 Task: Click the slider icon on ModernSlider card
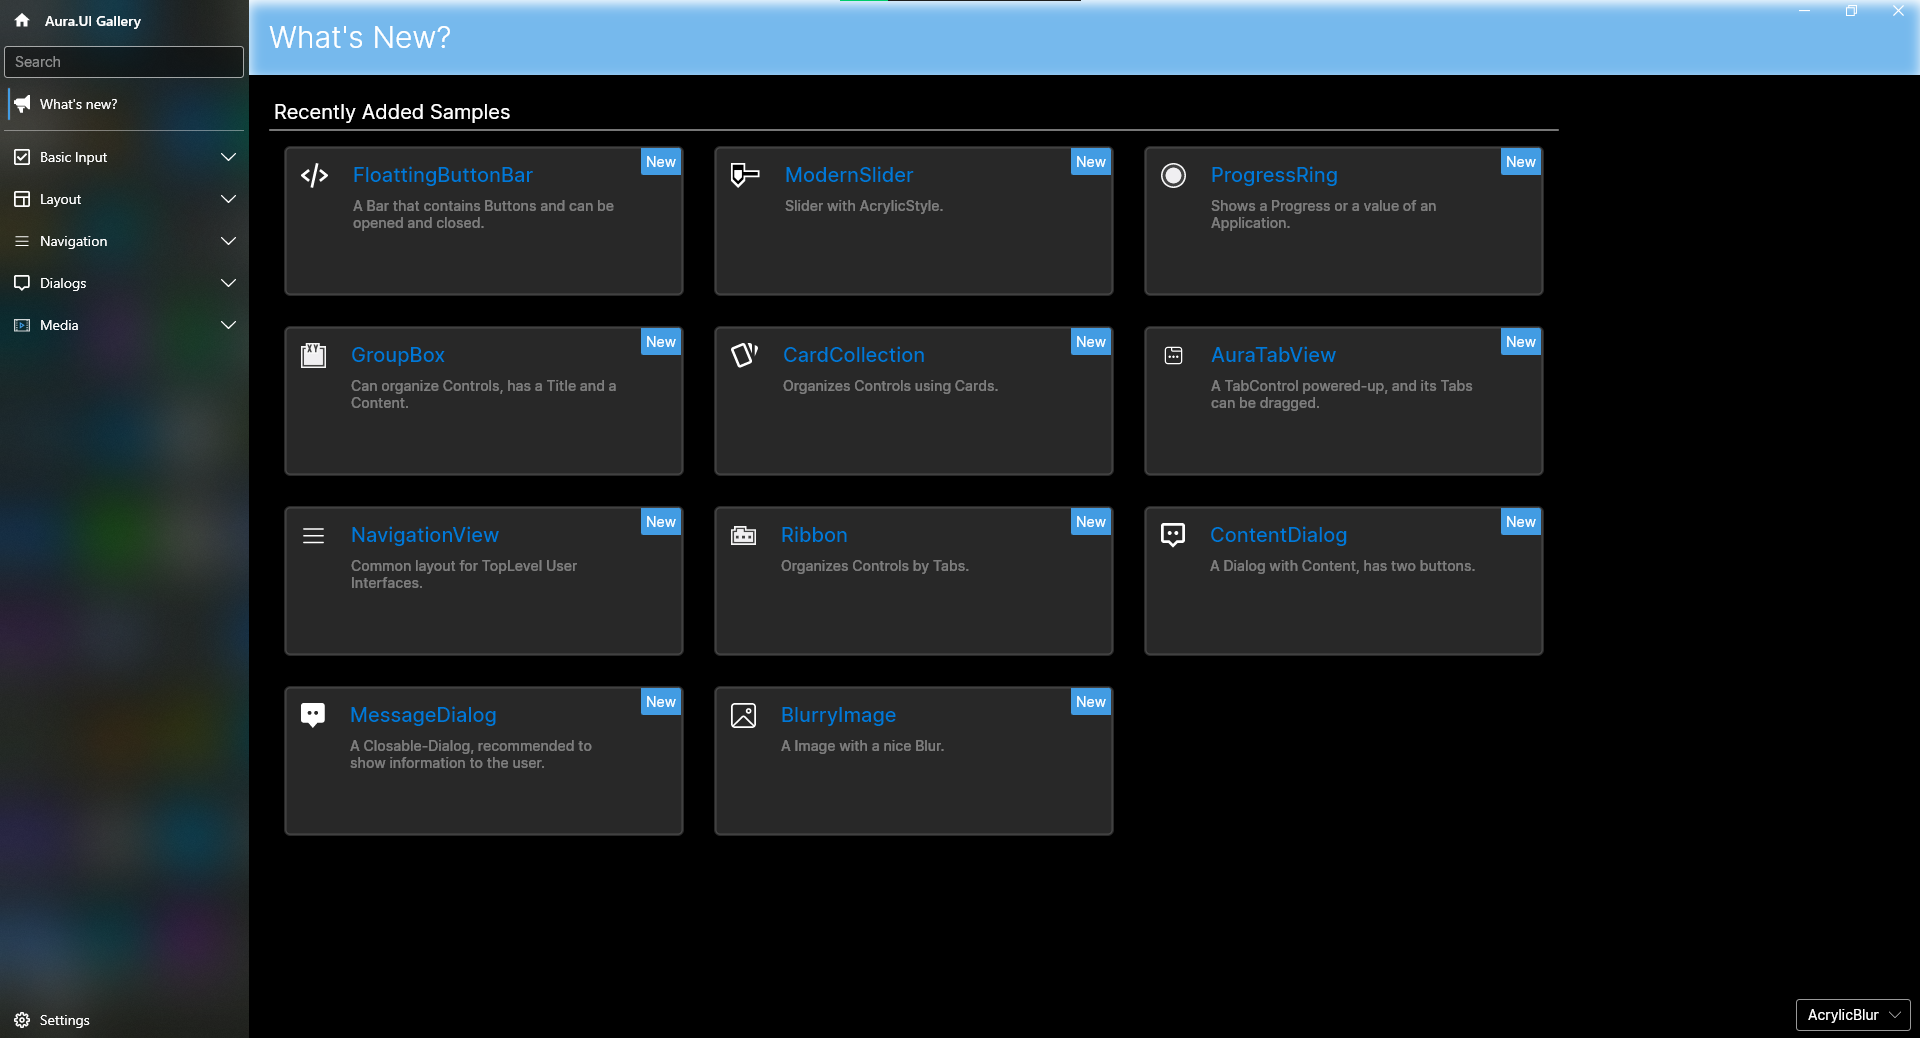click(745, 175)
